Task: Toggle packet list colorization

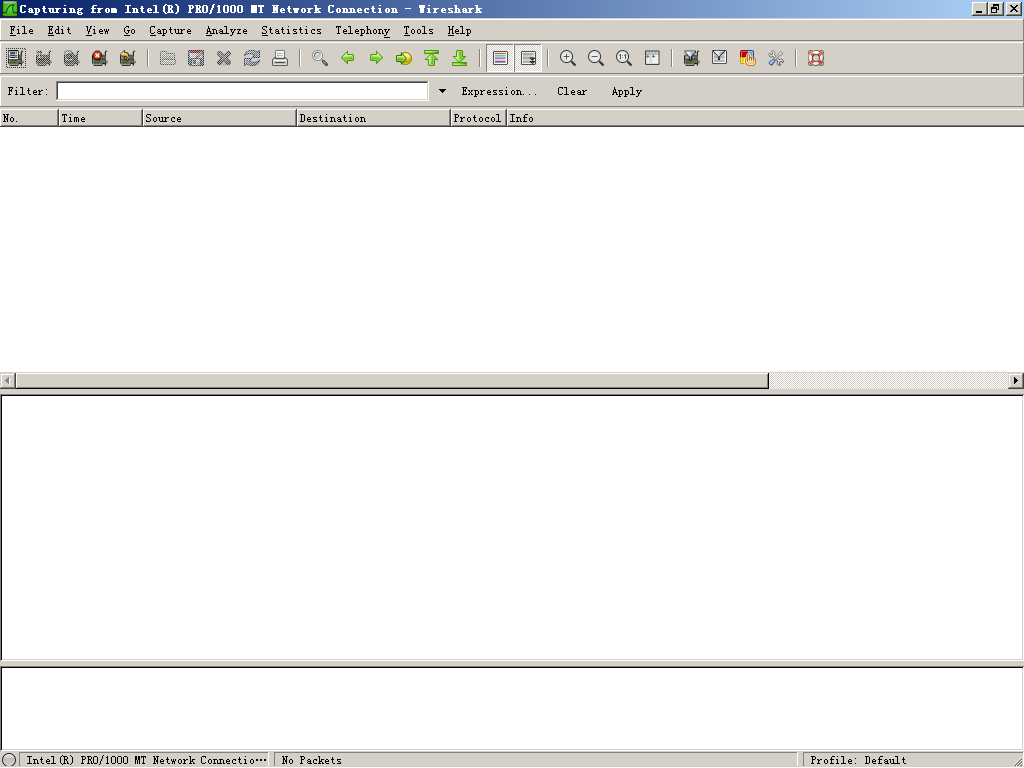Action: (500, 58)
